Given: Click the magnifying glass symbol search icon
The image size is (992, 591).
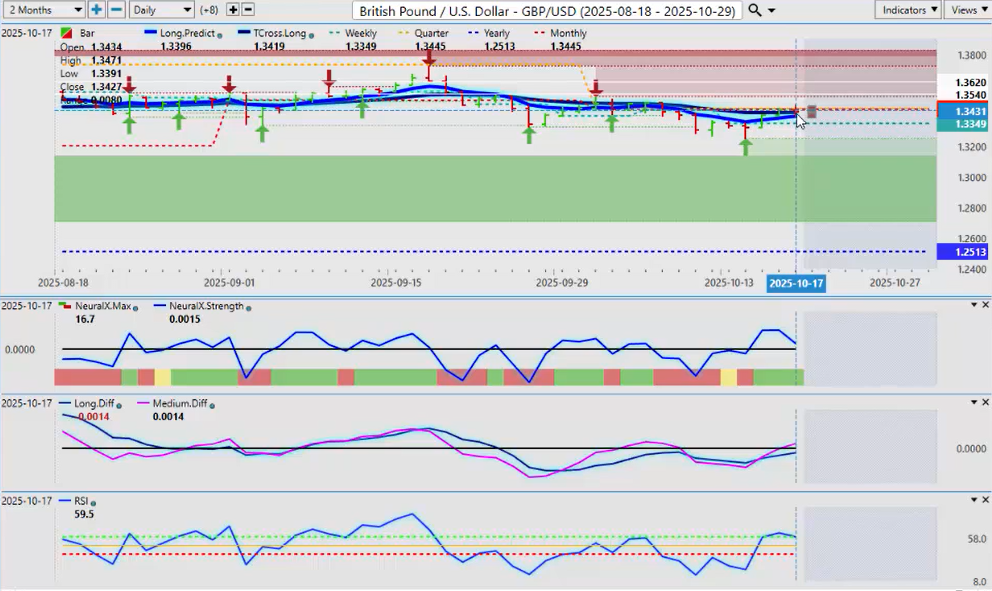Looking at the screenshot, I should click(755, 10).
